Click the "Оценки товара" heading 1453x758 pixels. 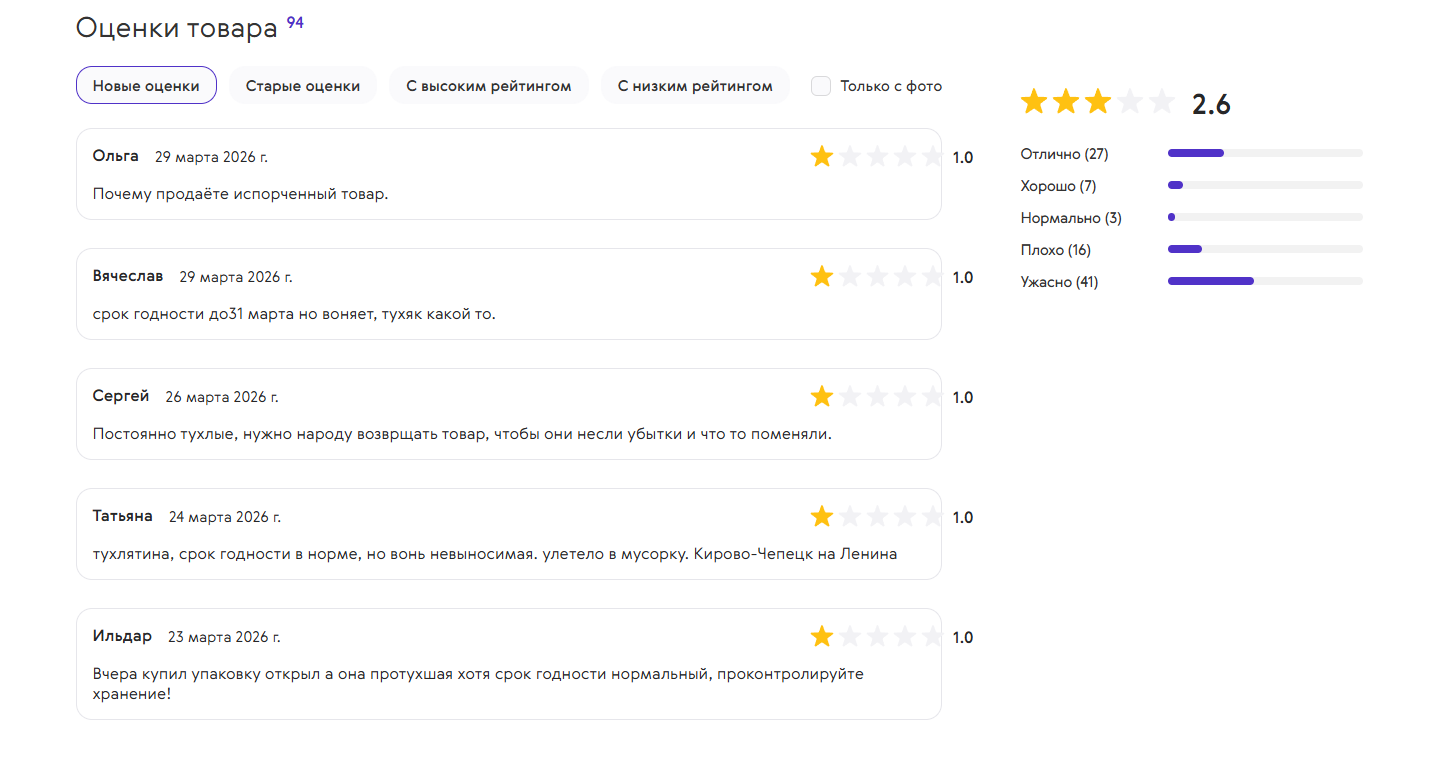(176, 28)
